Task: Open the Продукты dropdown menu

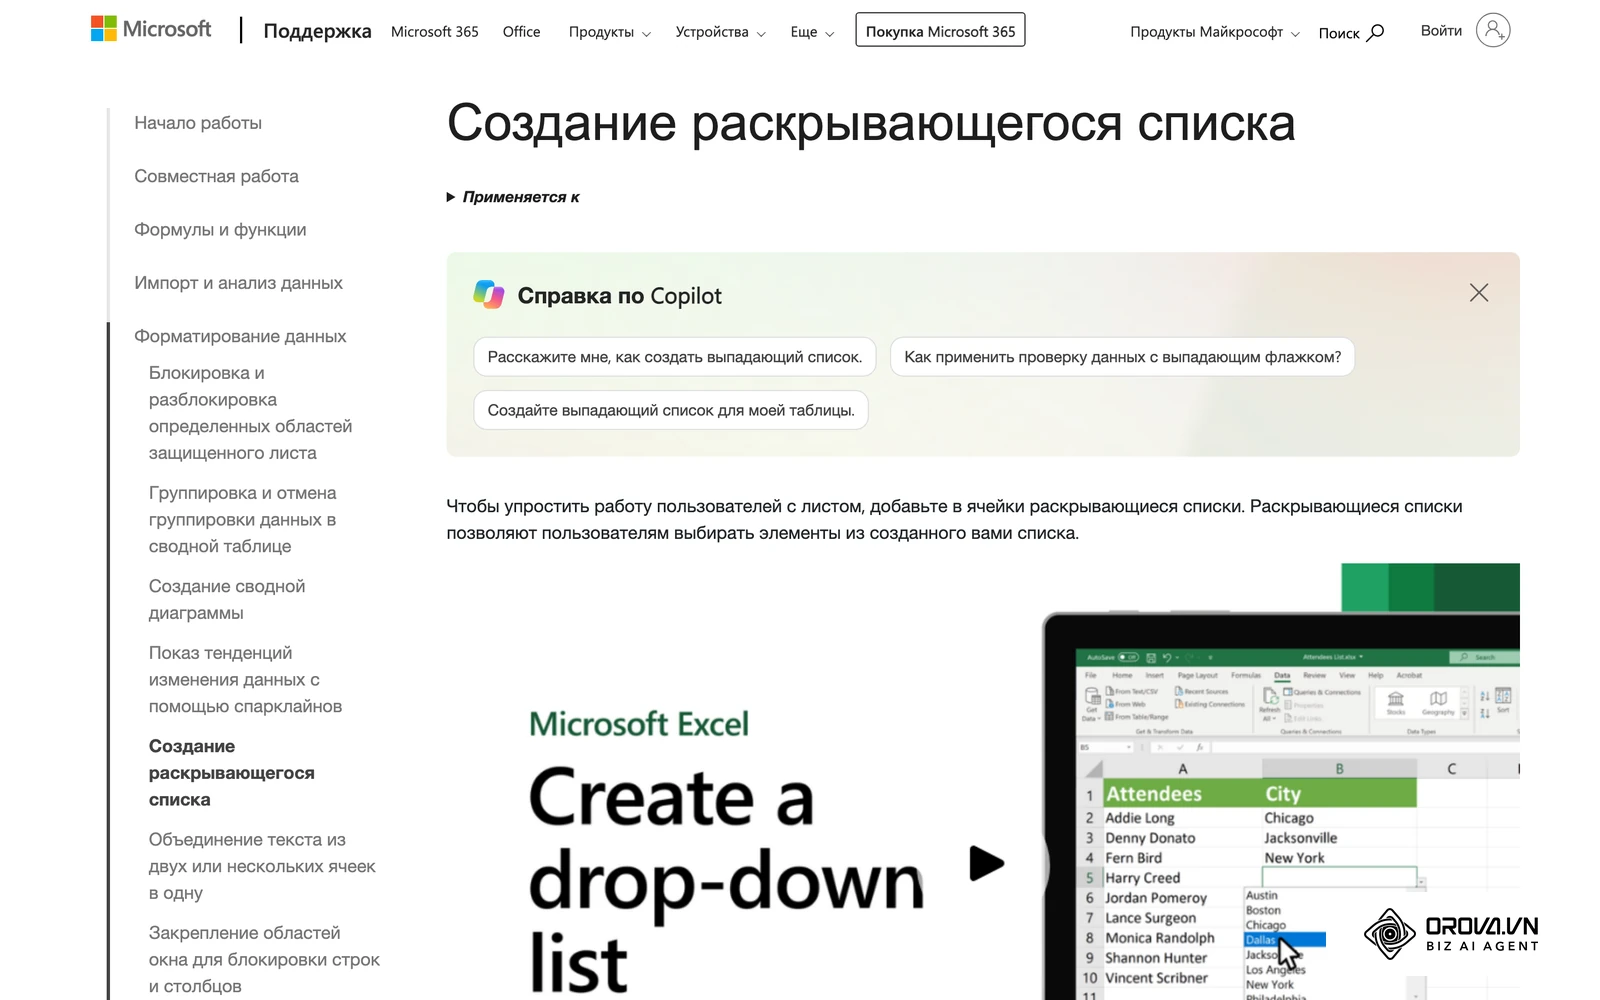Action: tap(610, 32)
